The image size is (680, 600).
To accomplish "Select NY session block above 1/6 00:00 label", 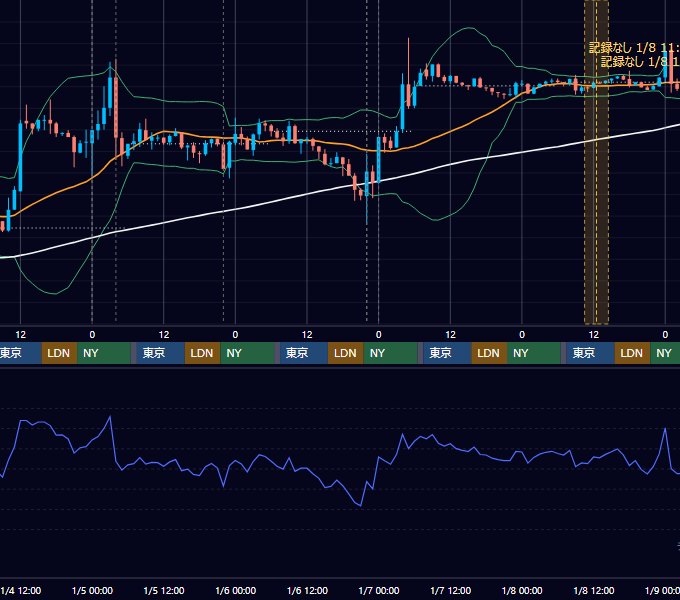I will [x=247, y=353].
